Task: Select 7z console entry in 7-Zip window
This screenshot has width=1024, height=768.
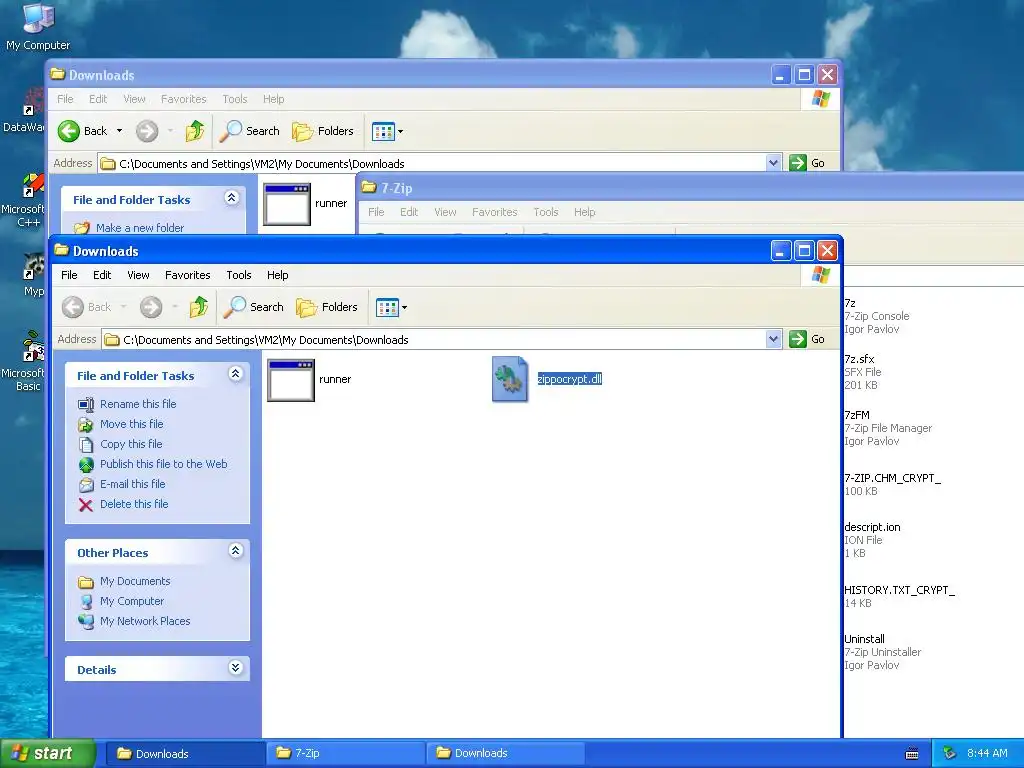Action: click(850, 304)
